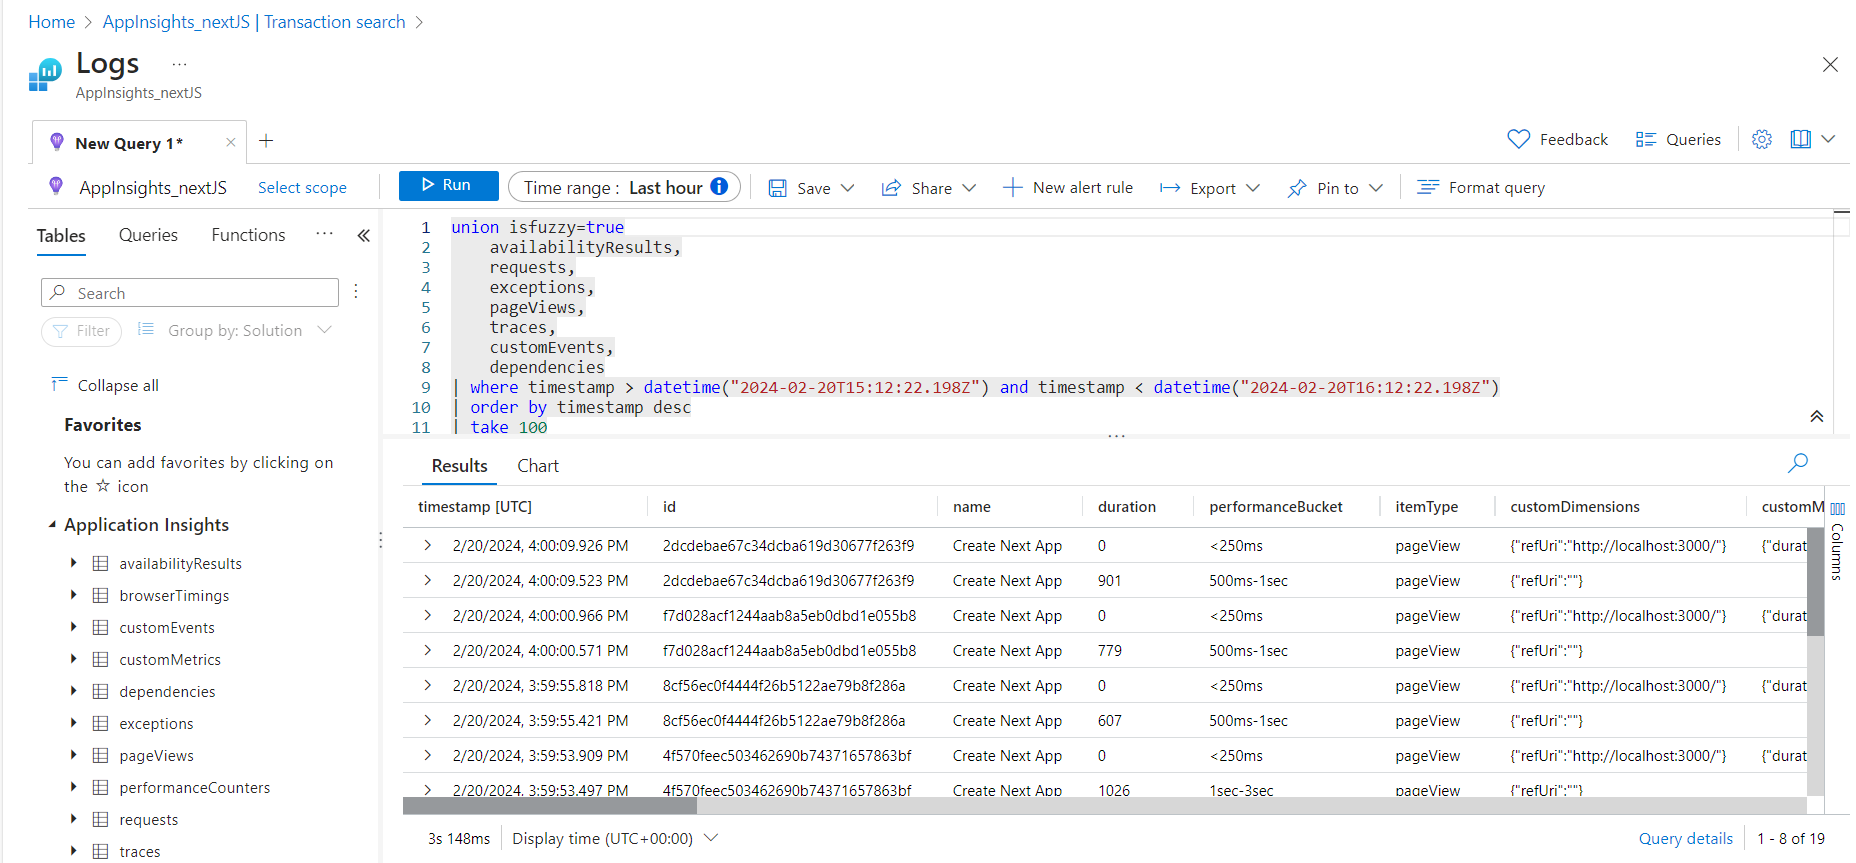Close the Logs blade

click(x=1830, y=64)
